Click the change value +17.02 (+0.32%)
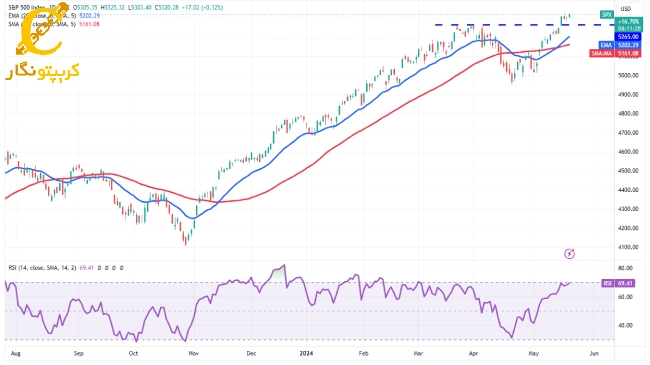This screenshot has height=365, width=650. click(202, 7)
